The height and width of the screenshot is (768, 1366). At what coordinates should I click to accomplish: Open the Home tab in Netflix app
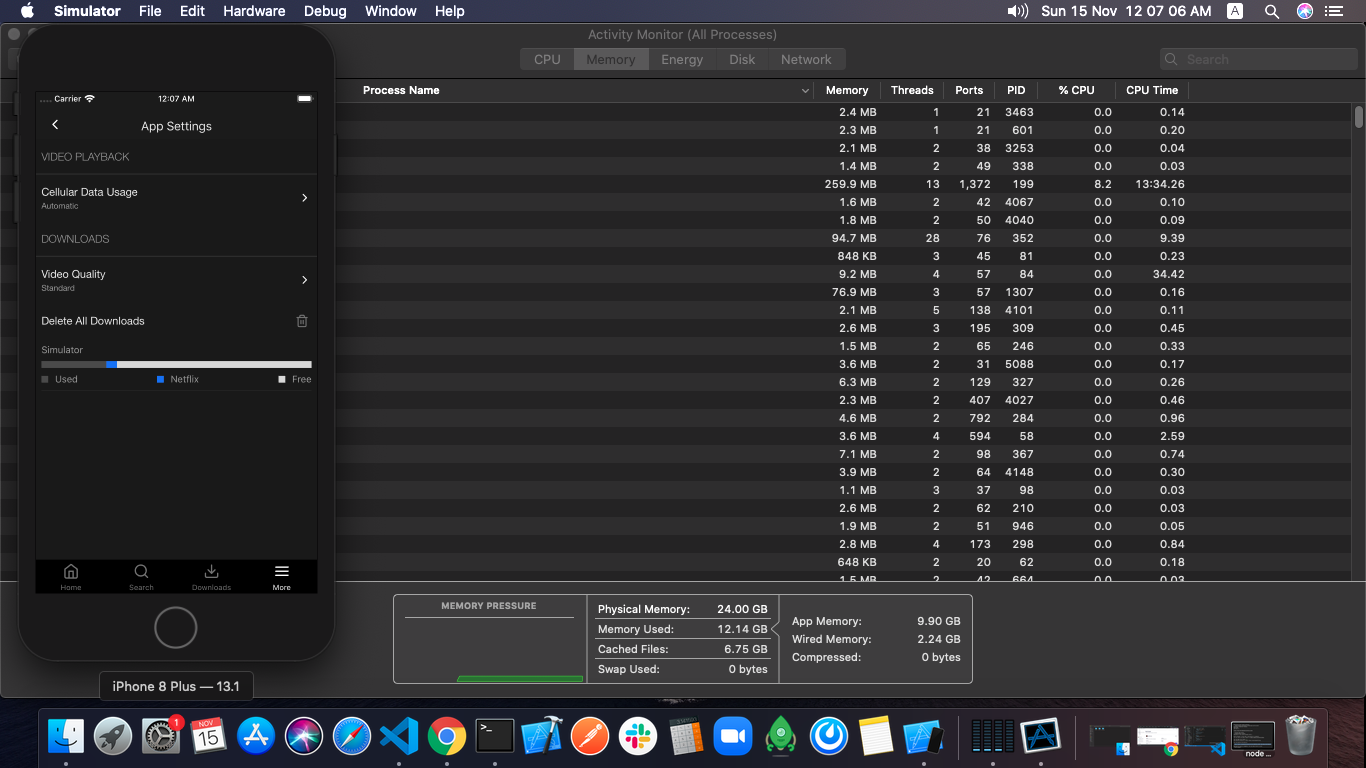[x=71, y=577]
